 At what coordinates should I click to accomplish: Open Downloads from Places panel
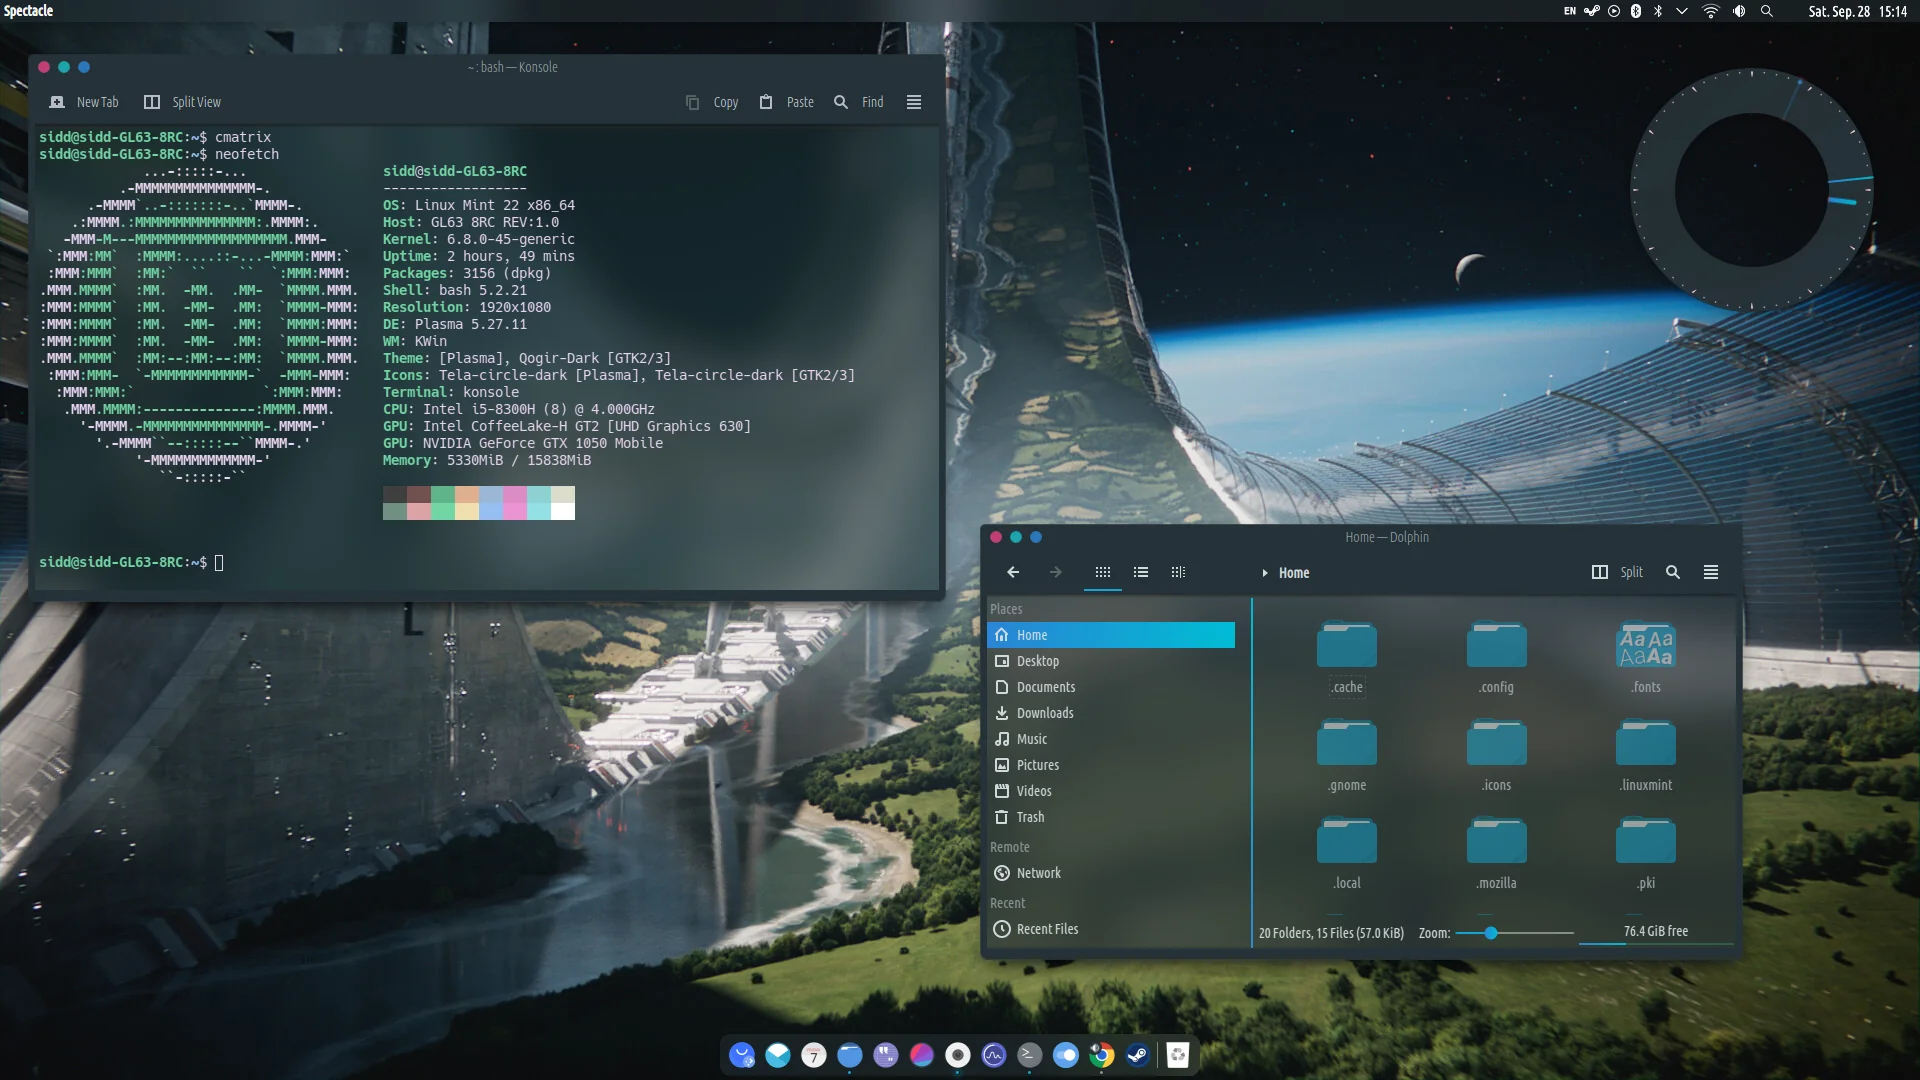click(1111, 713)
